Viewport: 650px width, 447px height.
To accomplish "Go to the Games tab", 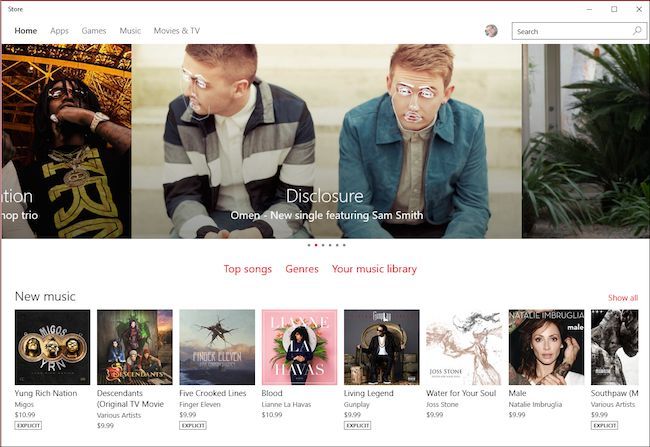I will coord(94,31).
